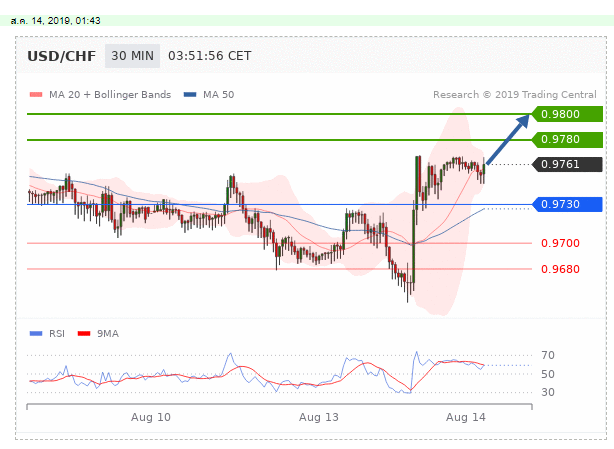
Task: Click the USD/CHF pair title
Action: tap(61, 56)
